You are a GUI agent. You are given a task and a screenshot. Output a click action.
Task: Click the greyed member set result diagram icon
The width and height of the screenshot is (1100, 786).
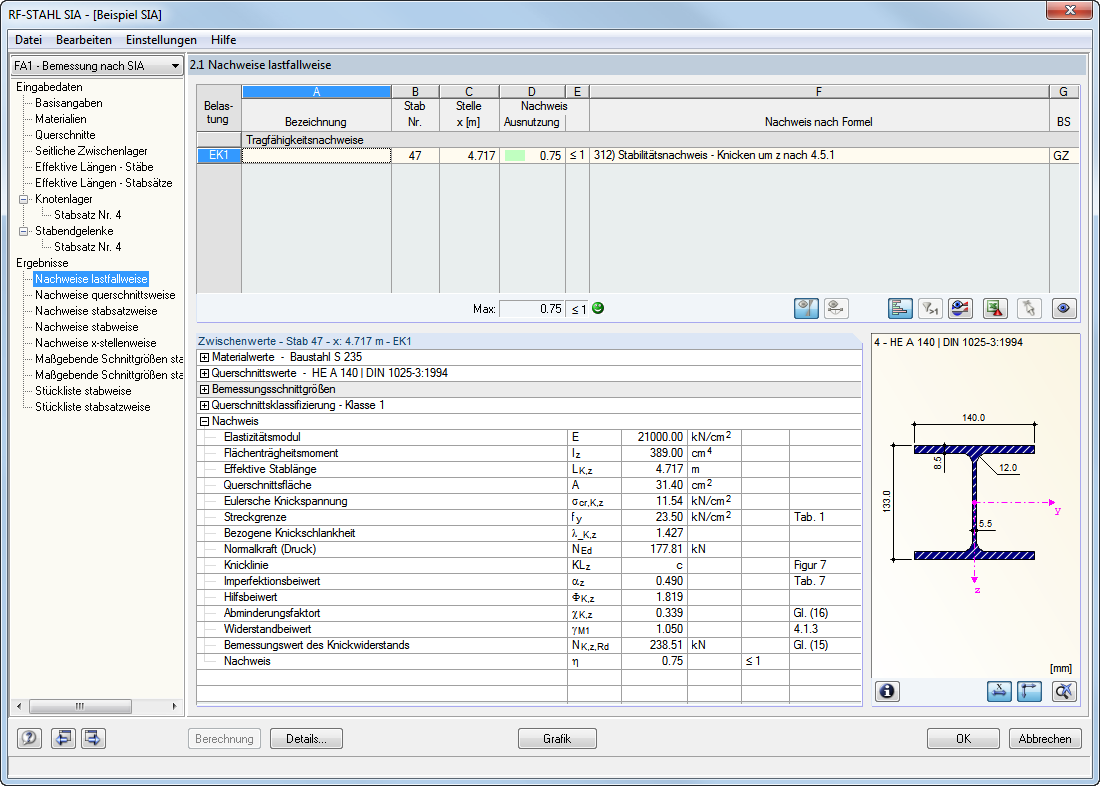coord(836,308)
